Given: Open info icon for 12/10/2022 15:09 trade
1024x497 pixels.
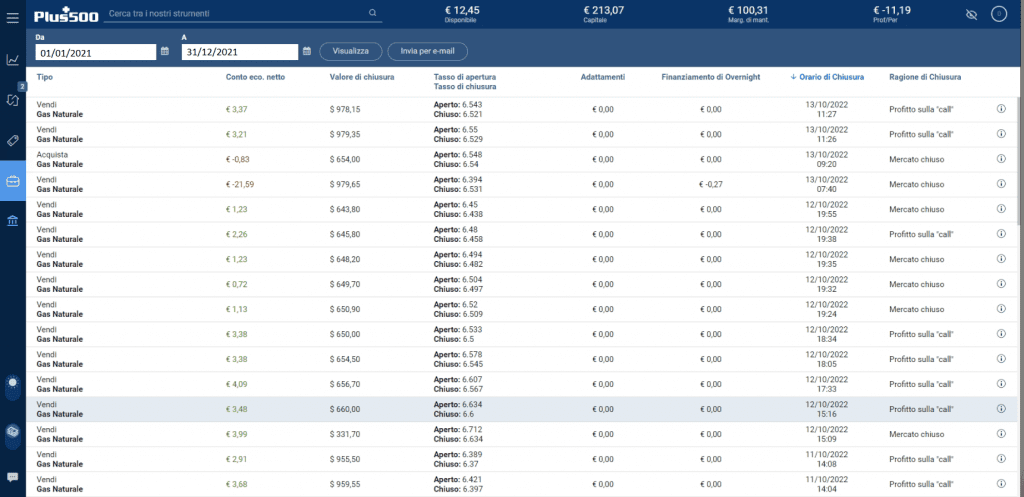Looking at the screenshot, I should [1000, 434].
